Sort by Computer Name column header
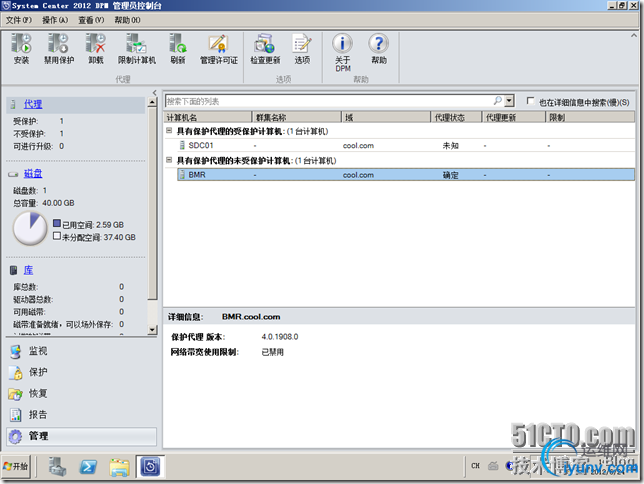Viewport: 644px width, 484px height. [207, 118]
